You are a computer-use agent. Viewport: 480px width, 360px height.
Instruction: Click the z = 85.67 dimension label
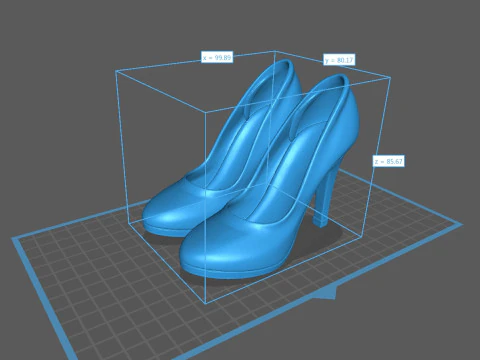click(x=388, y=161)
